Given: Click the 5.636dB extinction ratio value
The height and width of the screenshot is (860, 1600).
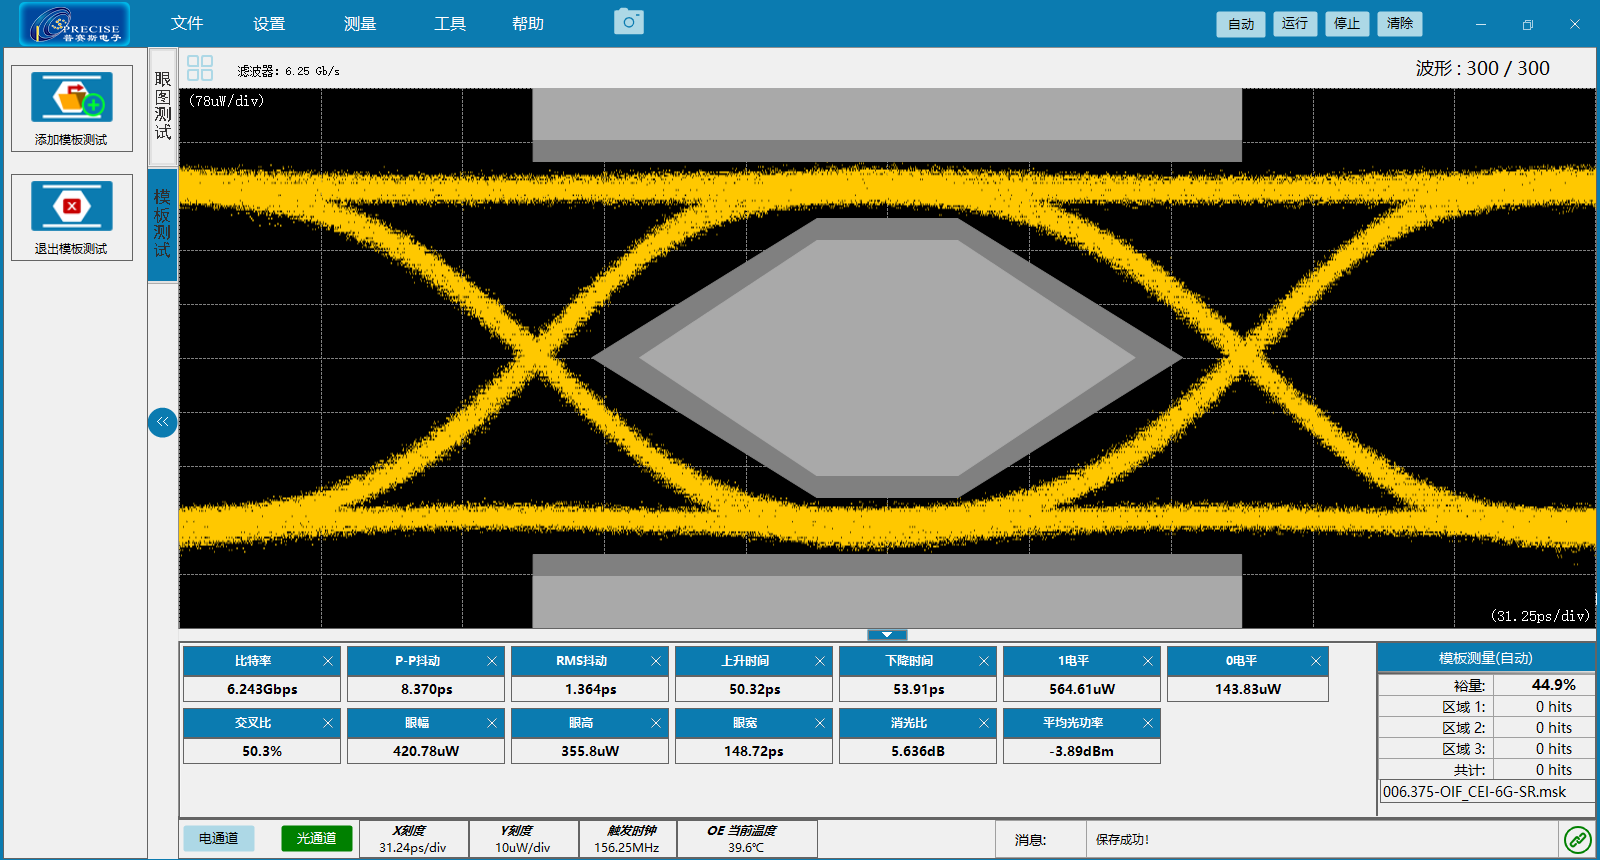Looking at the screenshot, I should 918,751.
